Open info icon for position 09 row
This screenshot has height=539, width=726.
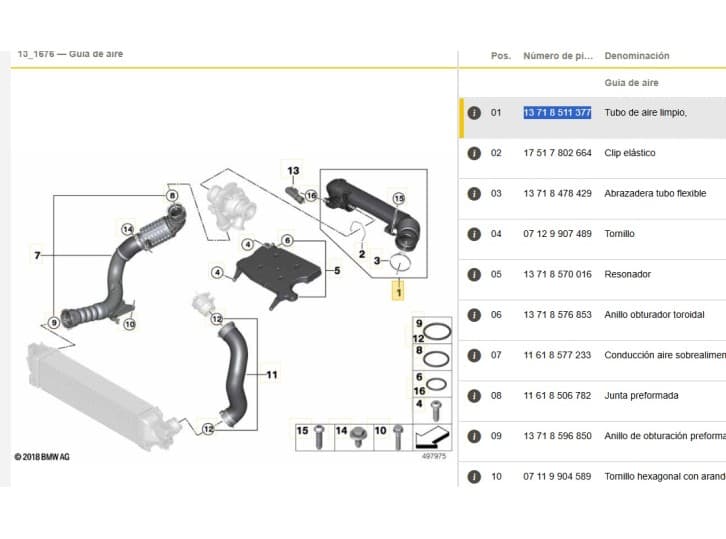pos(474,436)
